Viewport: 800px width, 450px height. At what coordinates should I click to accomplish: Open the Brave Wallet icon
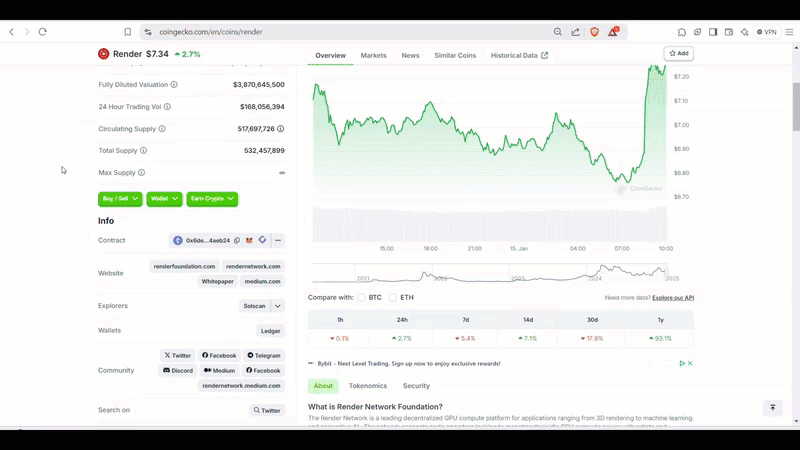click(x=729, y=32)
